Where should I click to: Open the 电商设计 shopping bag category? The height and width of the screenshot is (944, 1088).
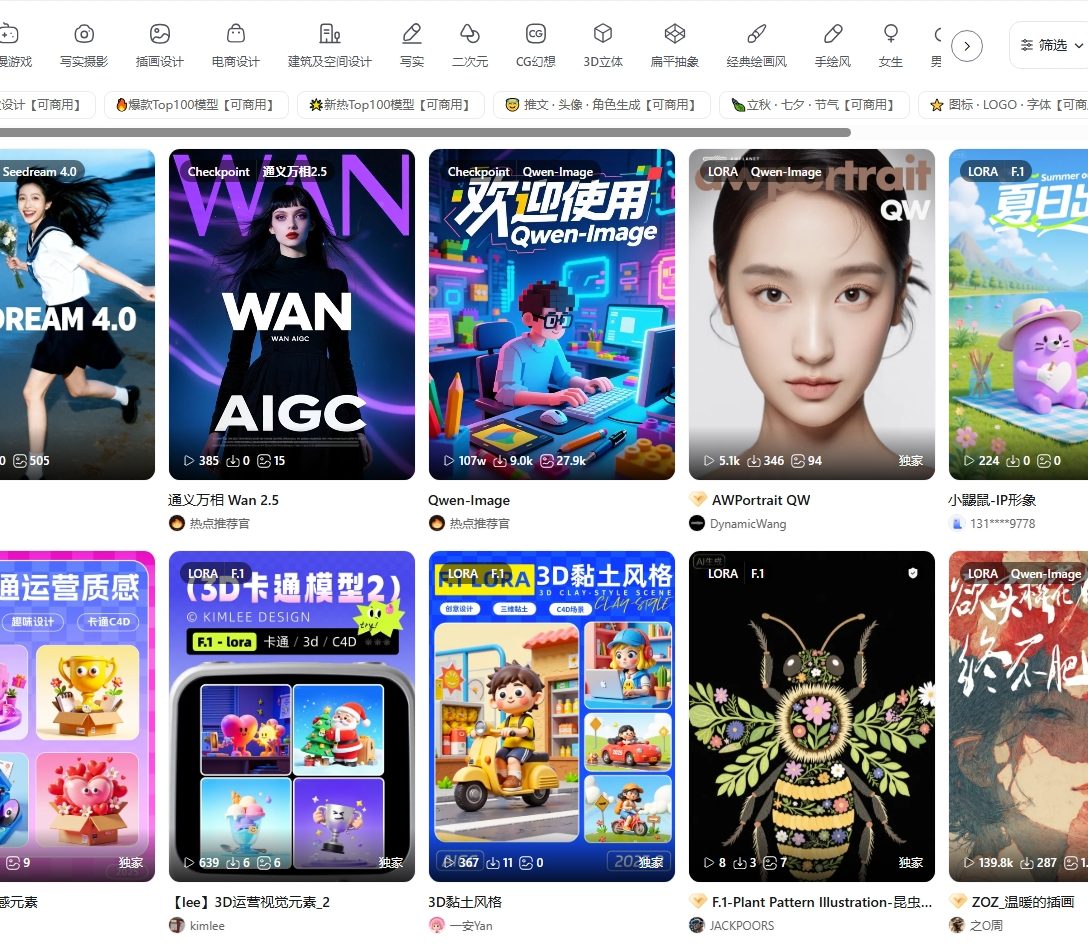tap(236, 35)
